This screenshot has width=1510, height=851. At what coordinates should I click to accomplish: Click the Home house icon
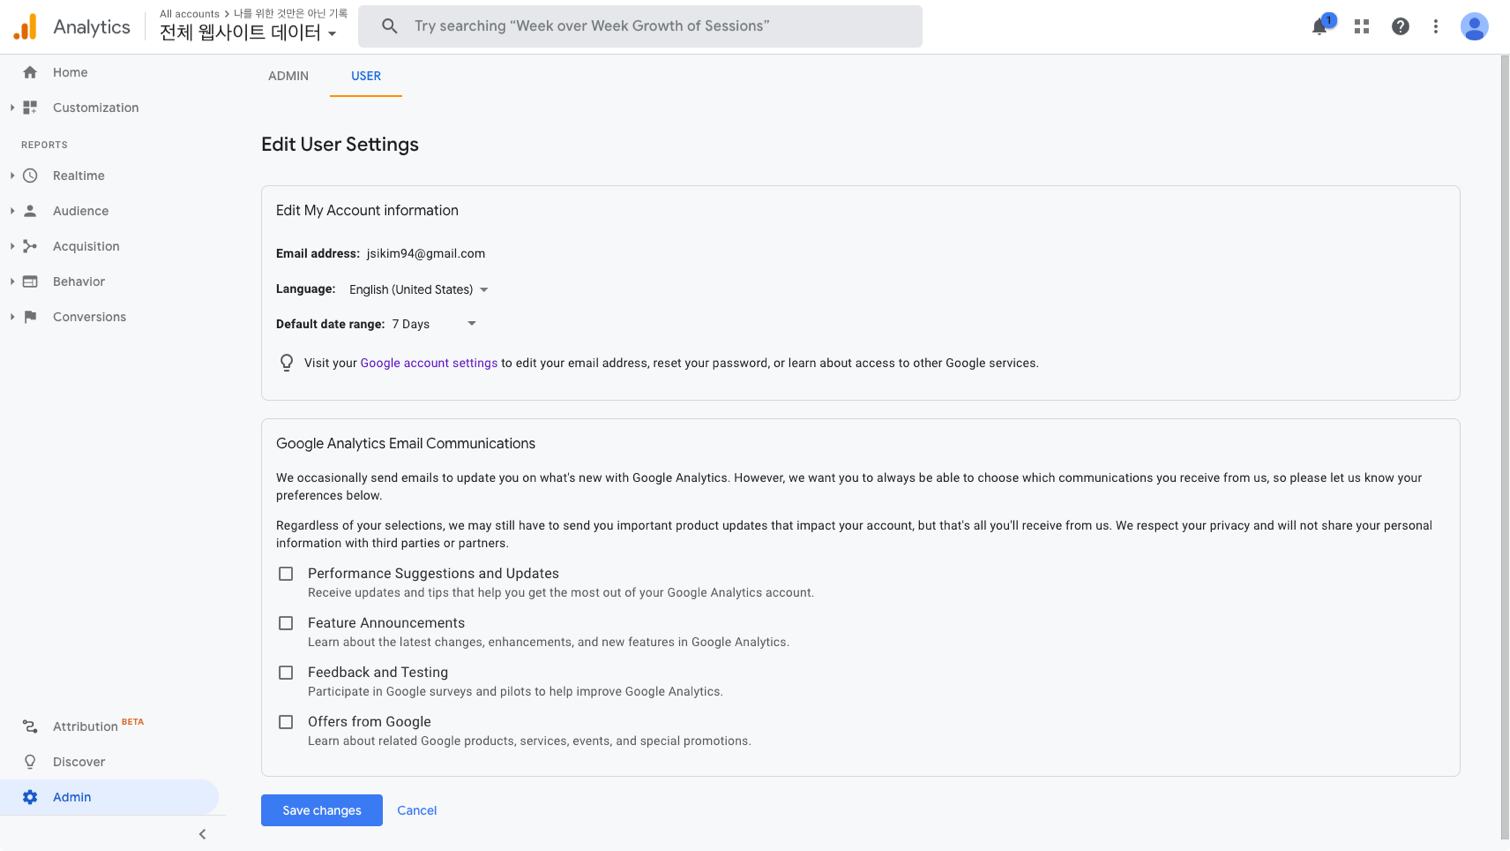30,72
